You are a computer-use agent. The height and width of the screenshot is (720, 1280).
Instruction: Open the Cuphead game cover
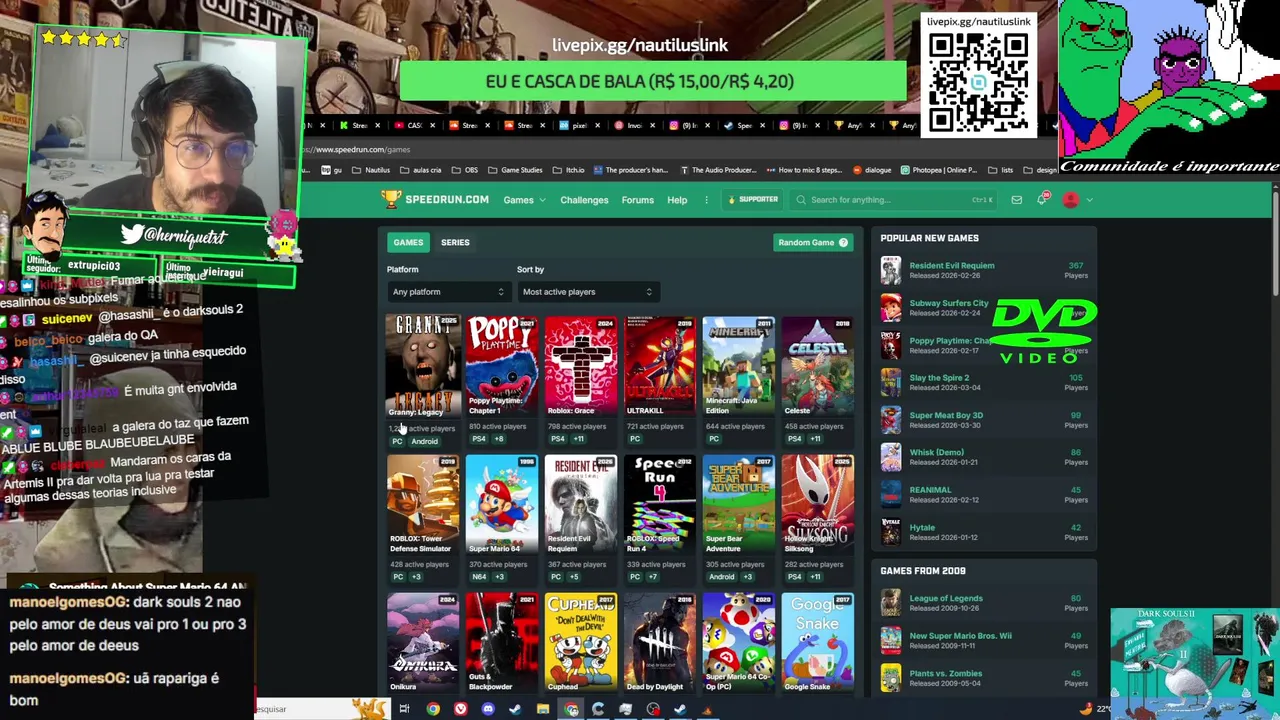tap(581, 643)
